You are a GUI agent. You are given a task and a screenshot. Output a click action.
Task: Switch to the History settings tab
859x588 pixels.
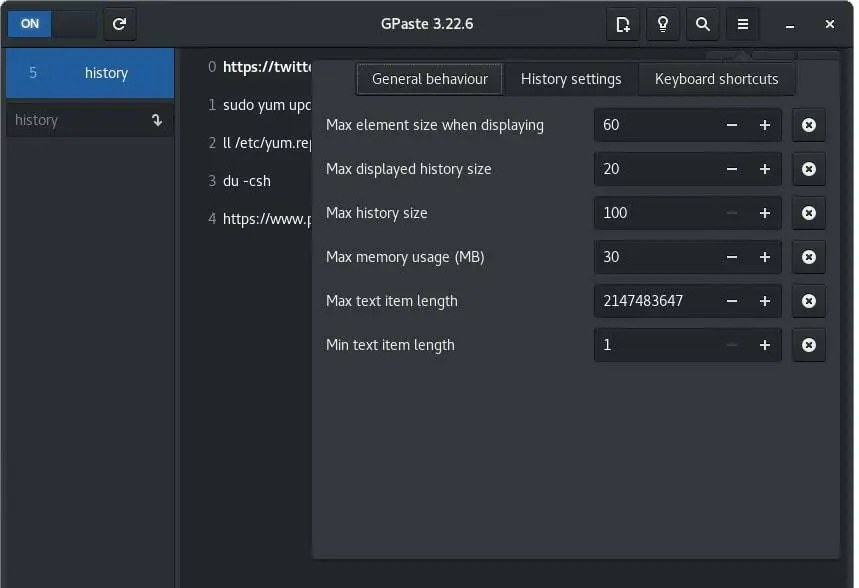tap(570, 79)
